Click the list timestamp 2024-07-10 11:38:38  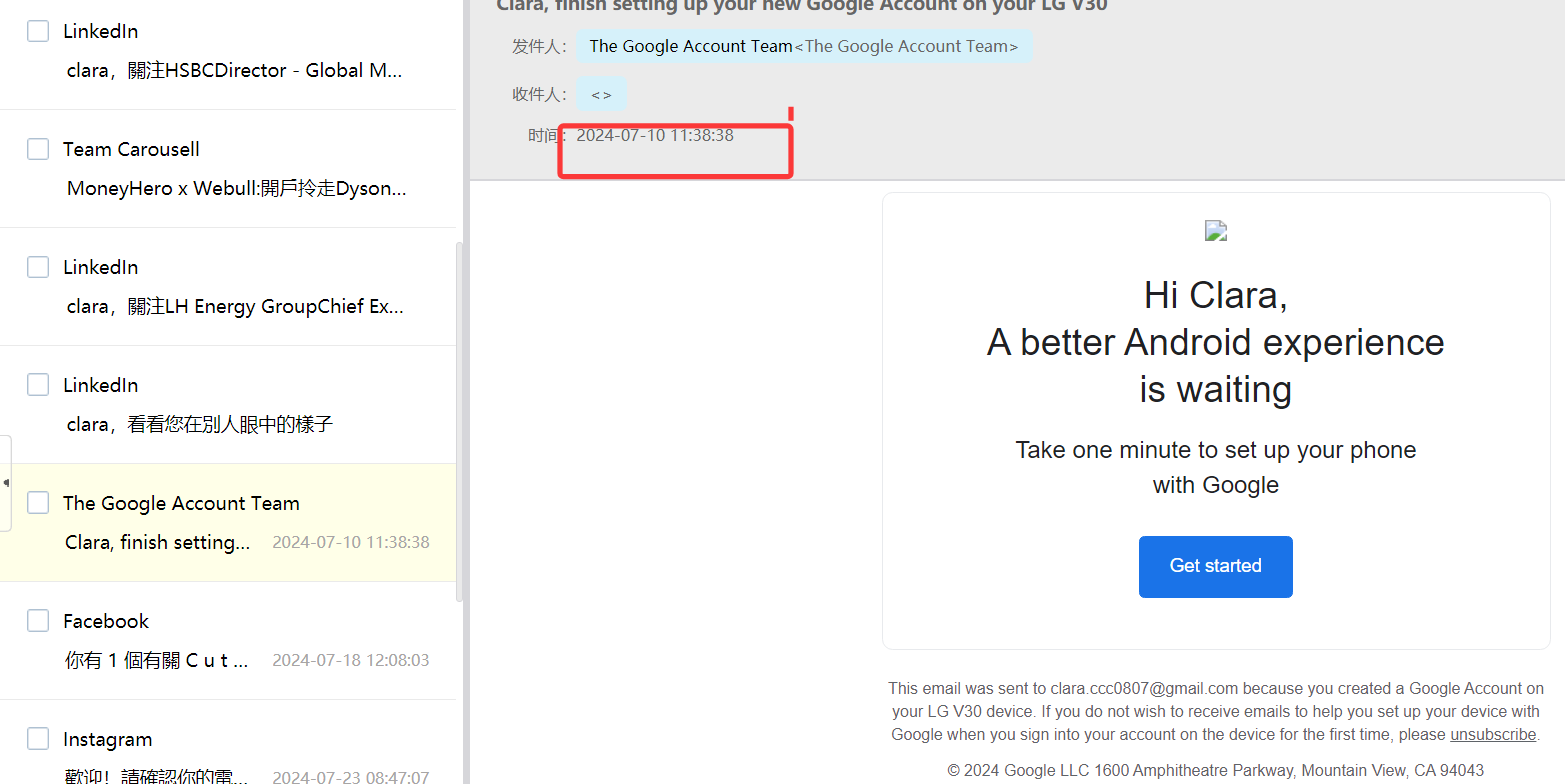[x=351, y=542]
